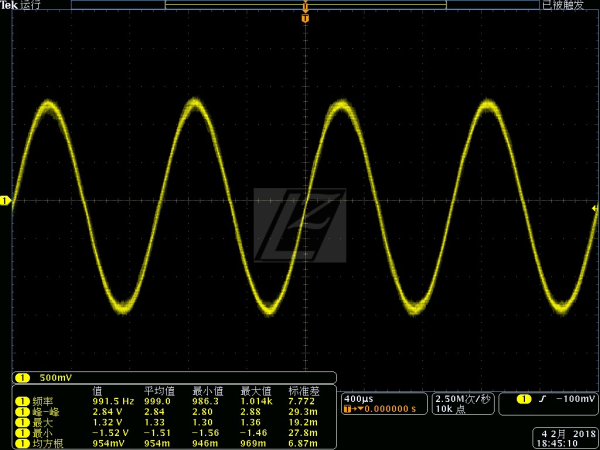The image size is (600, 450).
Task: Select the 最大 measurement label
Action: point(42,422)
